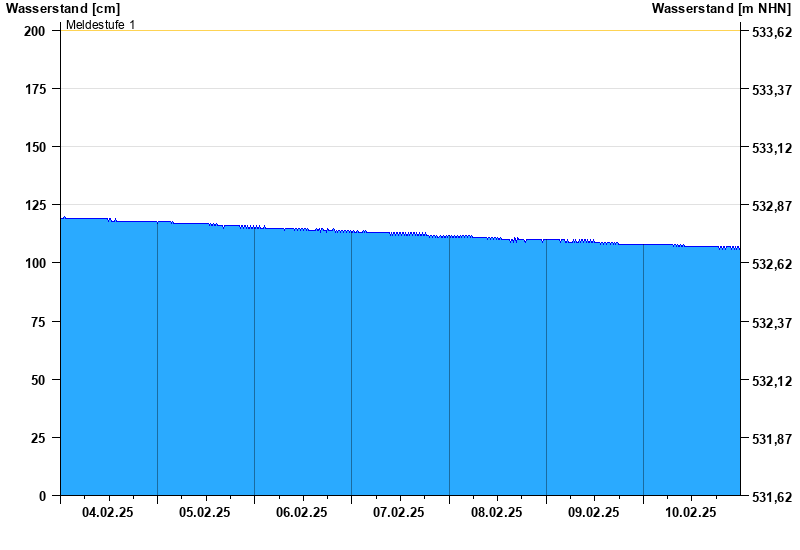Pick the 07.02.25 date label
This screenshot has width=800, height=550.
(x=399, y=512)
